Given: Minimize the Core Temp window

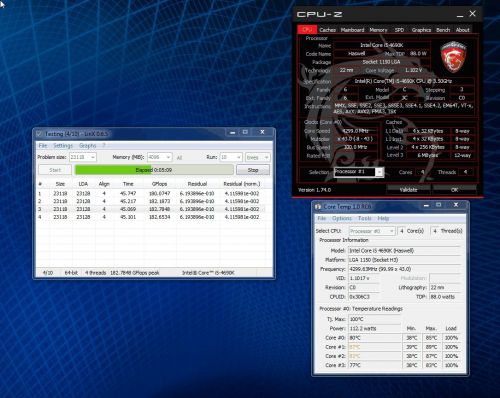Looking at the screenshot, I should (x=426, y=205).
